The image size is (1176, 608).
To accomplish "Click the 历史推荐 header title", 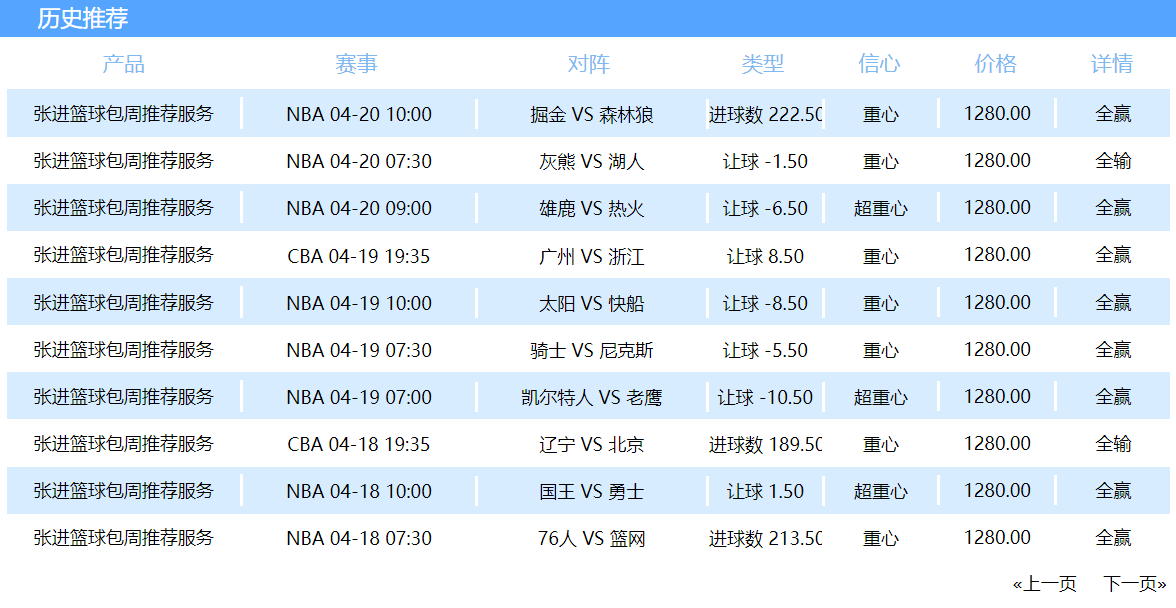I will point(82,18).
